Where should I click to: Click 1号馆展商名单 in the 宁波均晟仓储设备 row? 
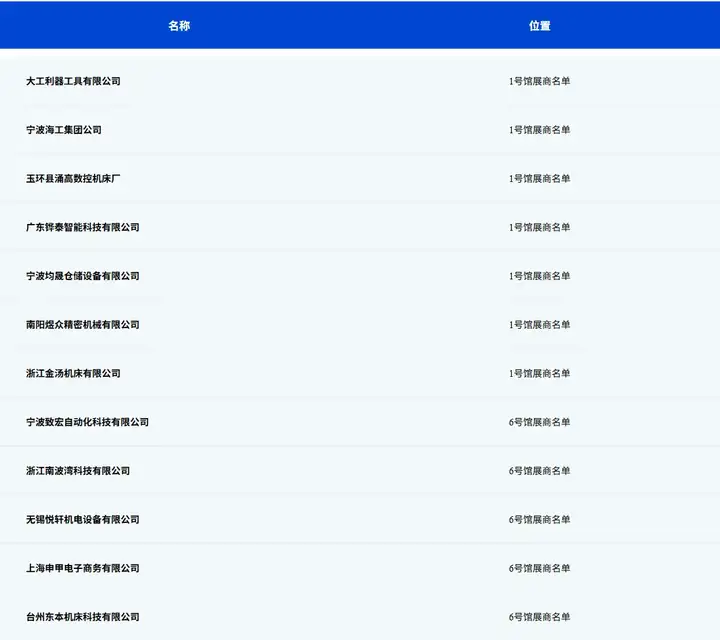point(540,276)
